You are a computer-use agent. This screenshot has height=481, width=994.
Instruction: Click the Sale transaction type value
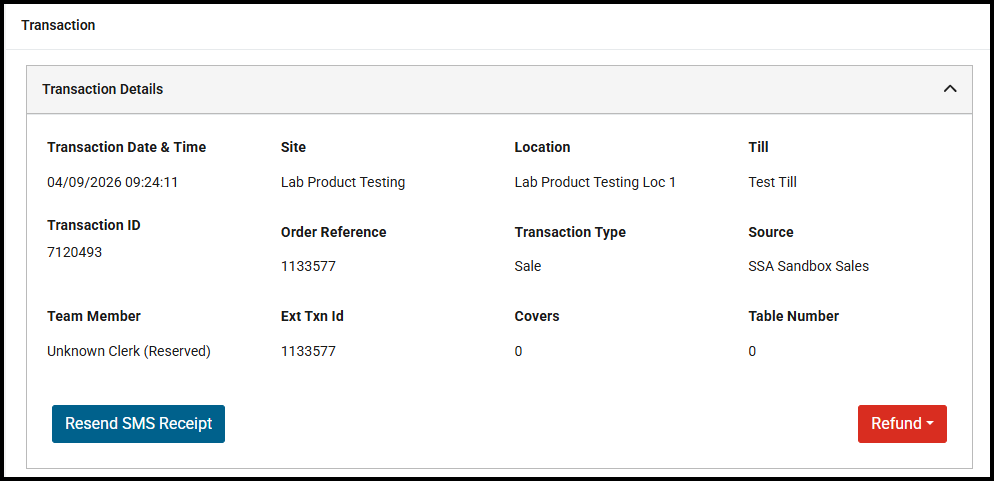coord(528,267)
